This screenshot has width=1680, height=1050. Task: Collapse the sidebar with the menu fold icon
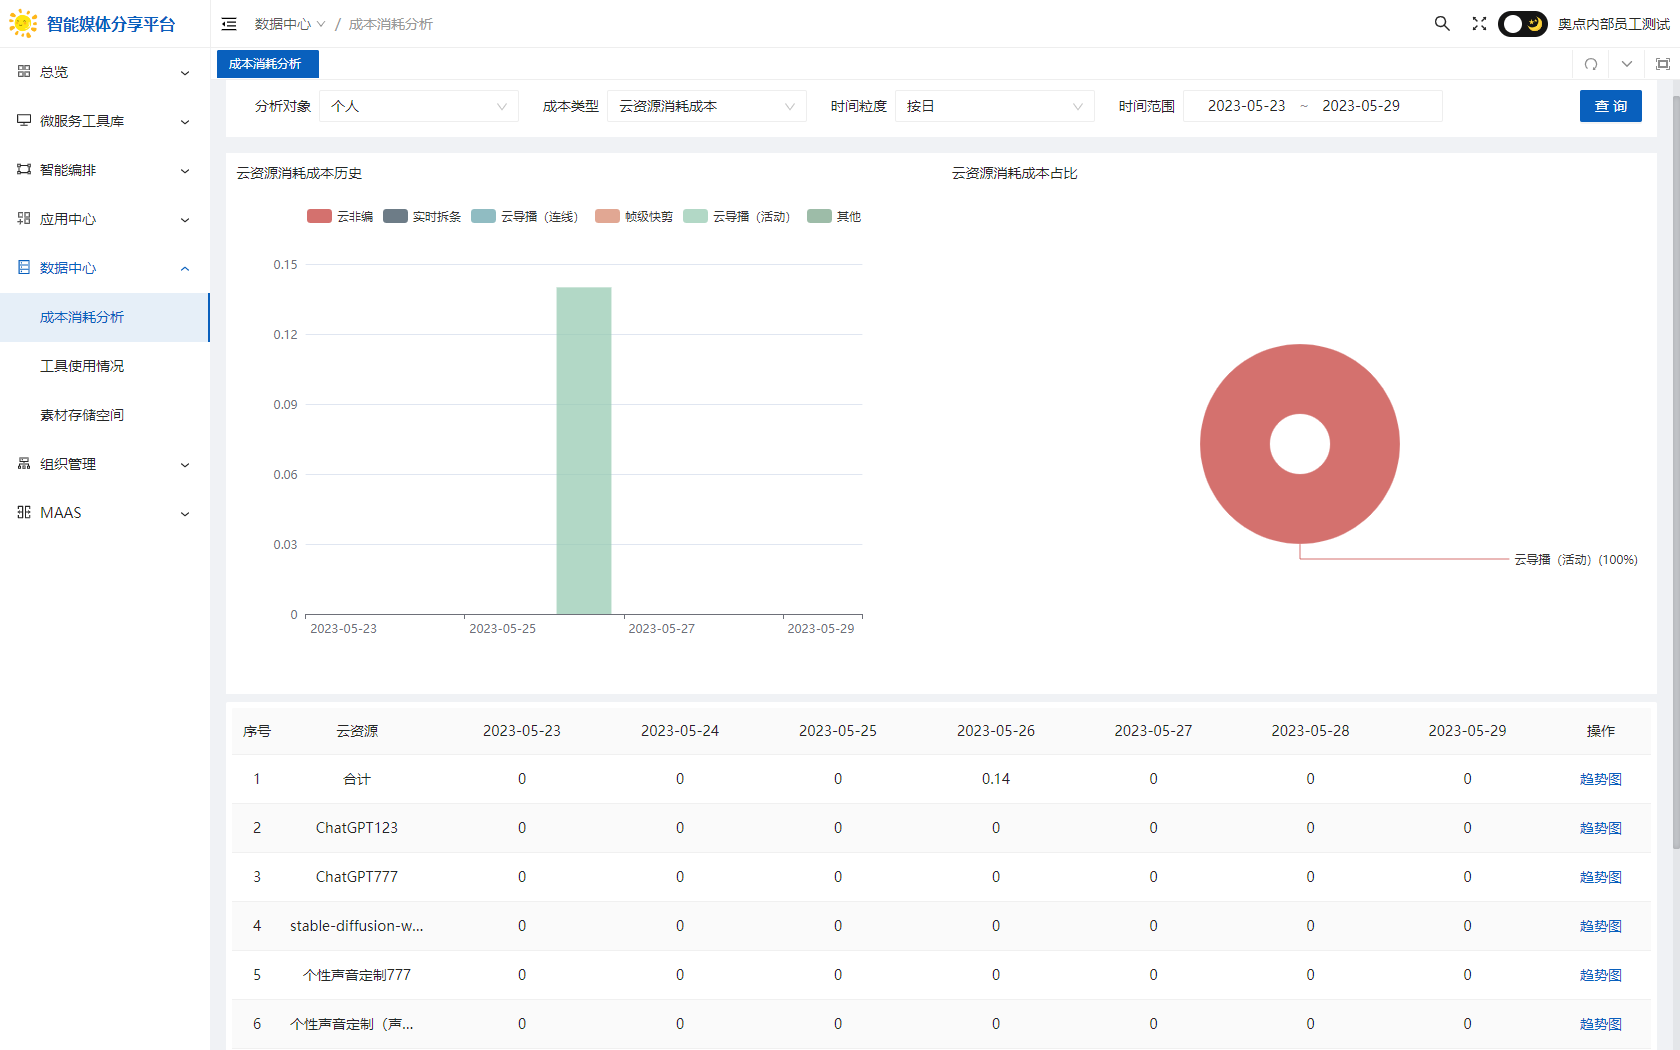click(x=229, y=24)
